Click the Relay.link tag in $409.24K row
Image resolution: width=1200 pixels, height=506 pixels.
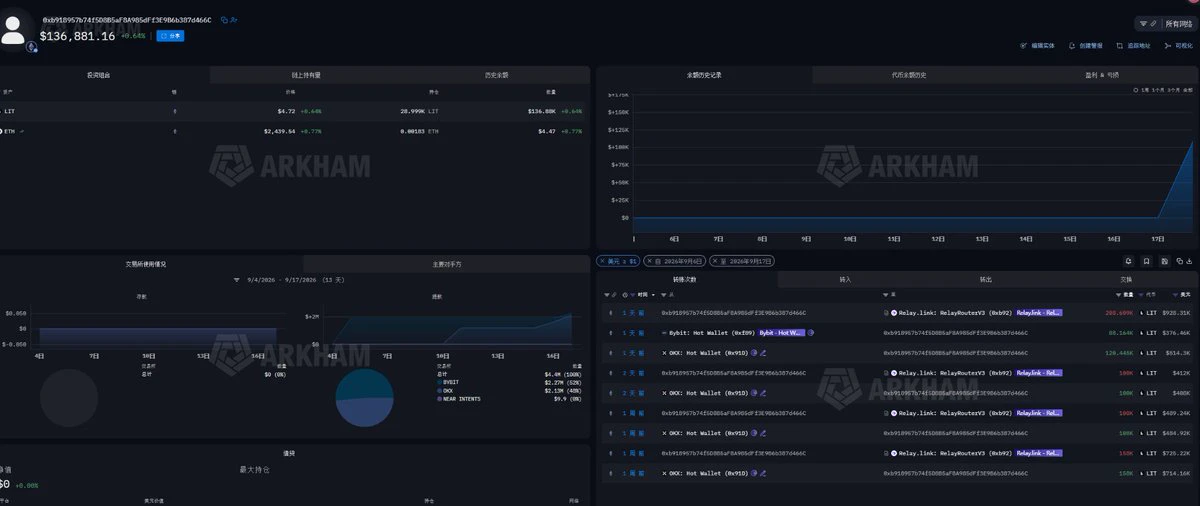(x=1040, y=412)
